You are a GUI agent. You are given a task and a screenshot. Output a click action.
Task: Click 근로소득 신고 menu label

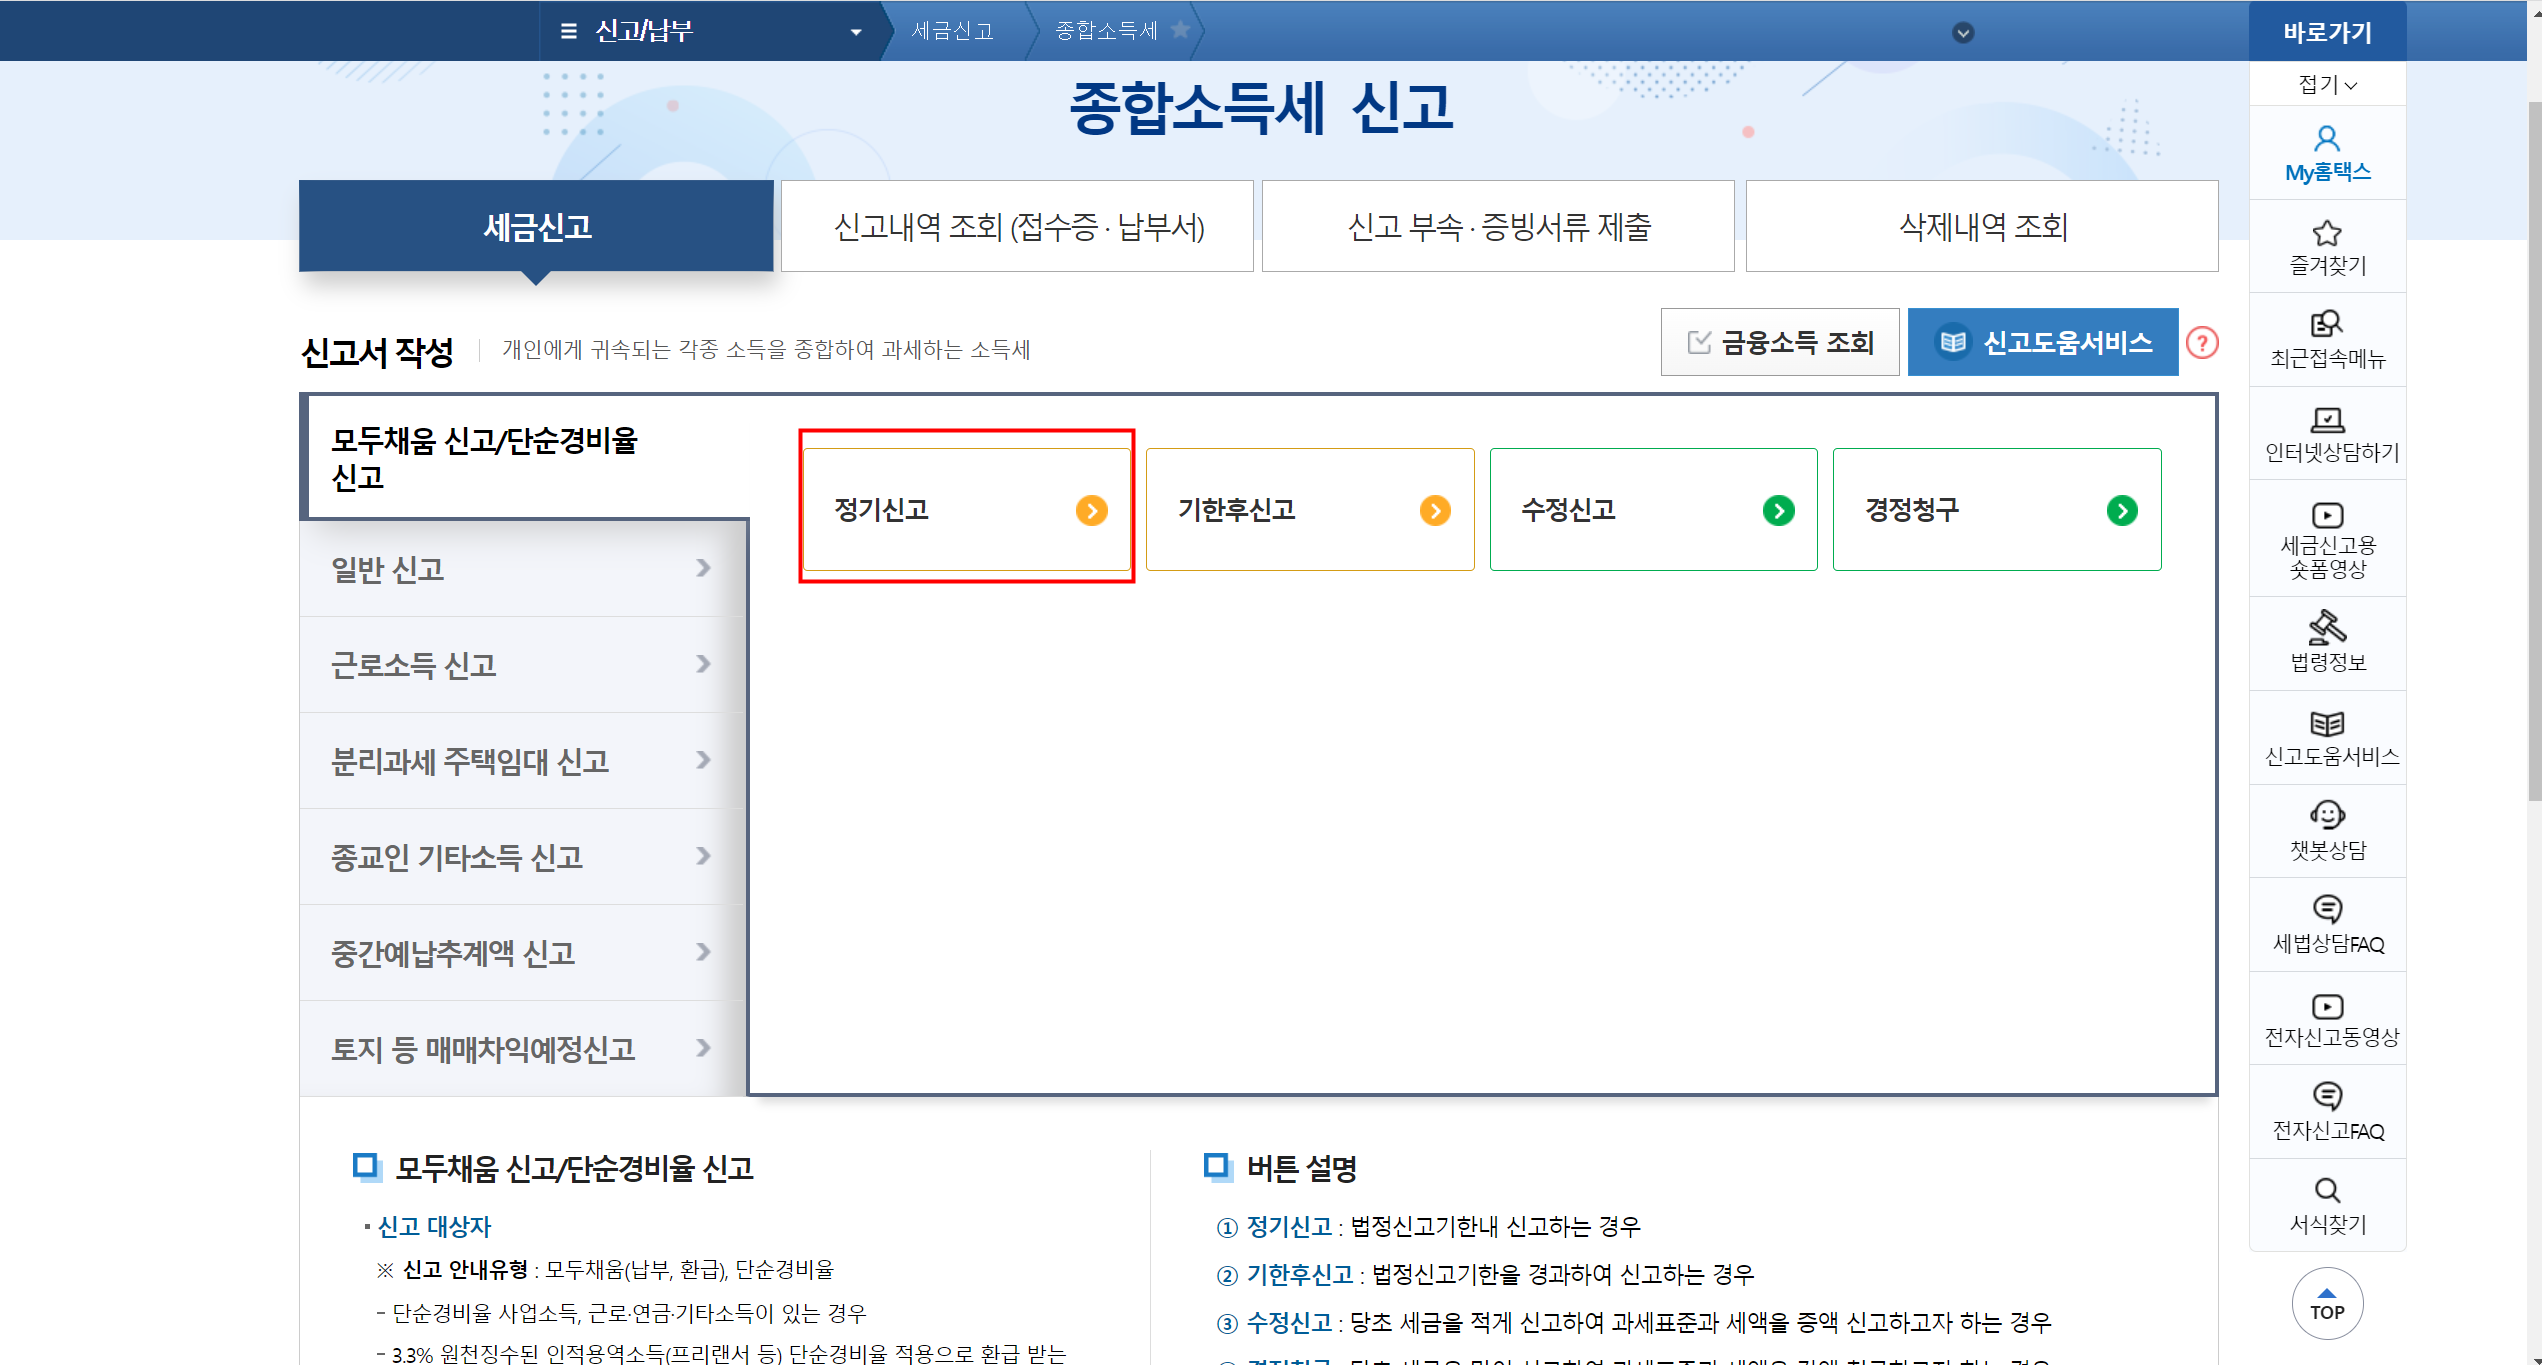414,666
